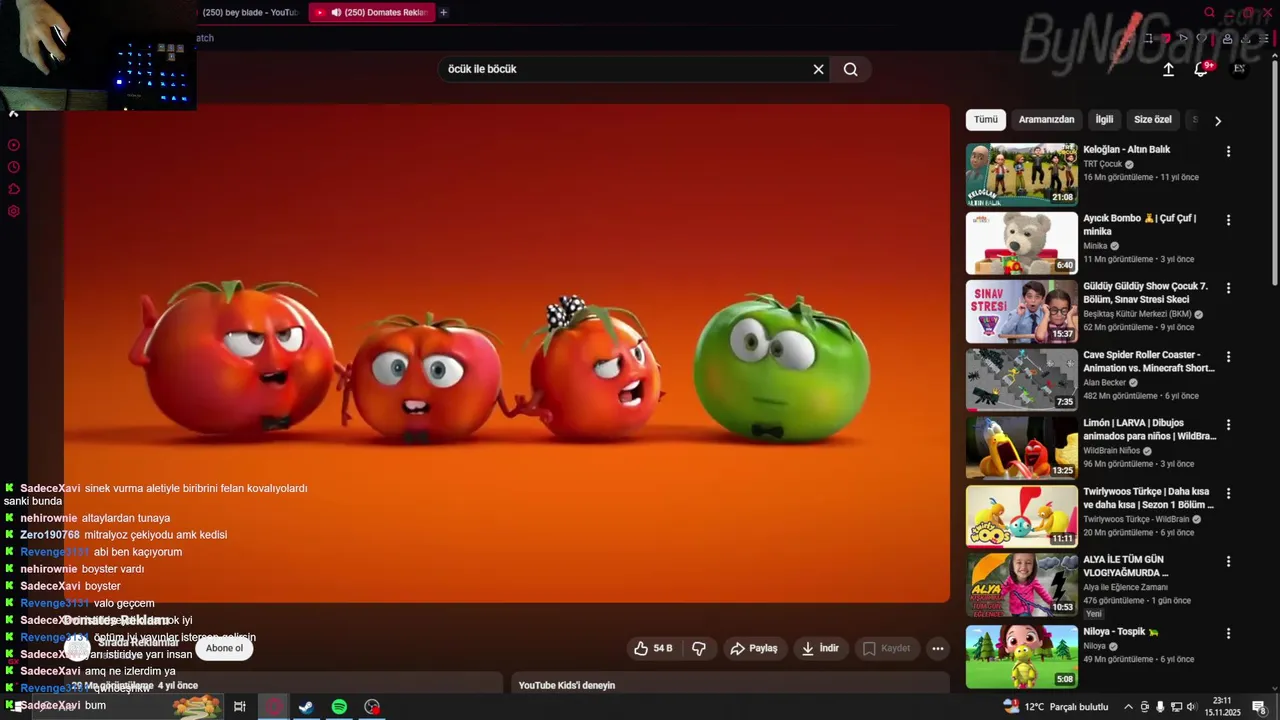Open Güldüy Güldüy Show sınav stresi thumbnail
Viewport: 1280px width, 720px height.
coord(1021,311)
